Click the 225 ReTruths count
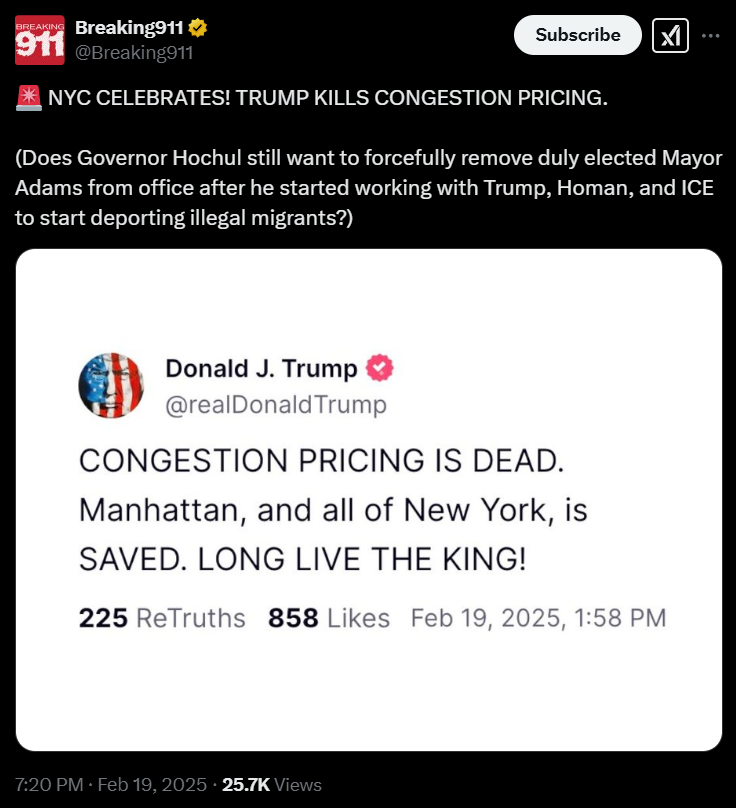736x808 pixels. 162,618
